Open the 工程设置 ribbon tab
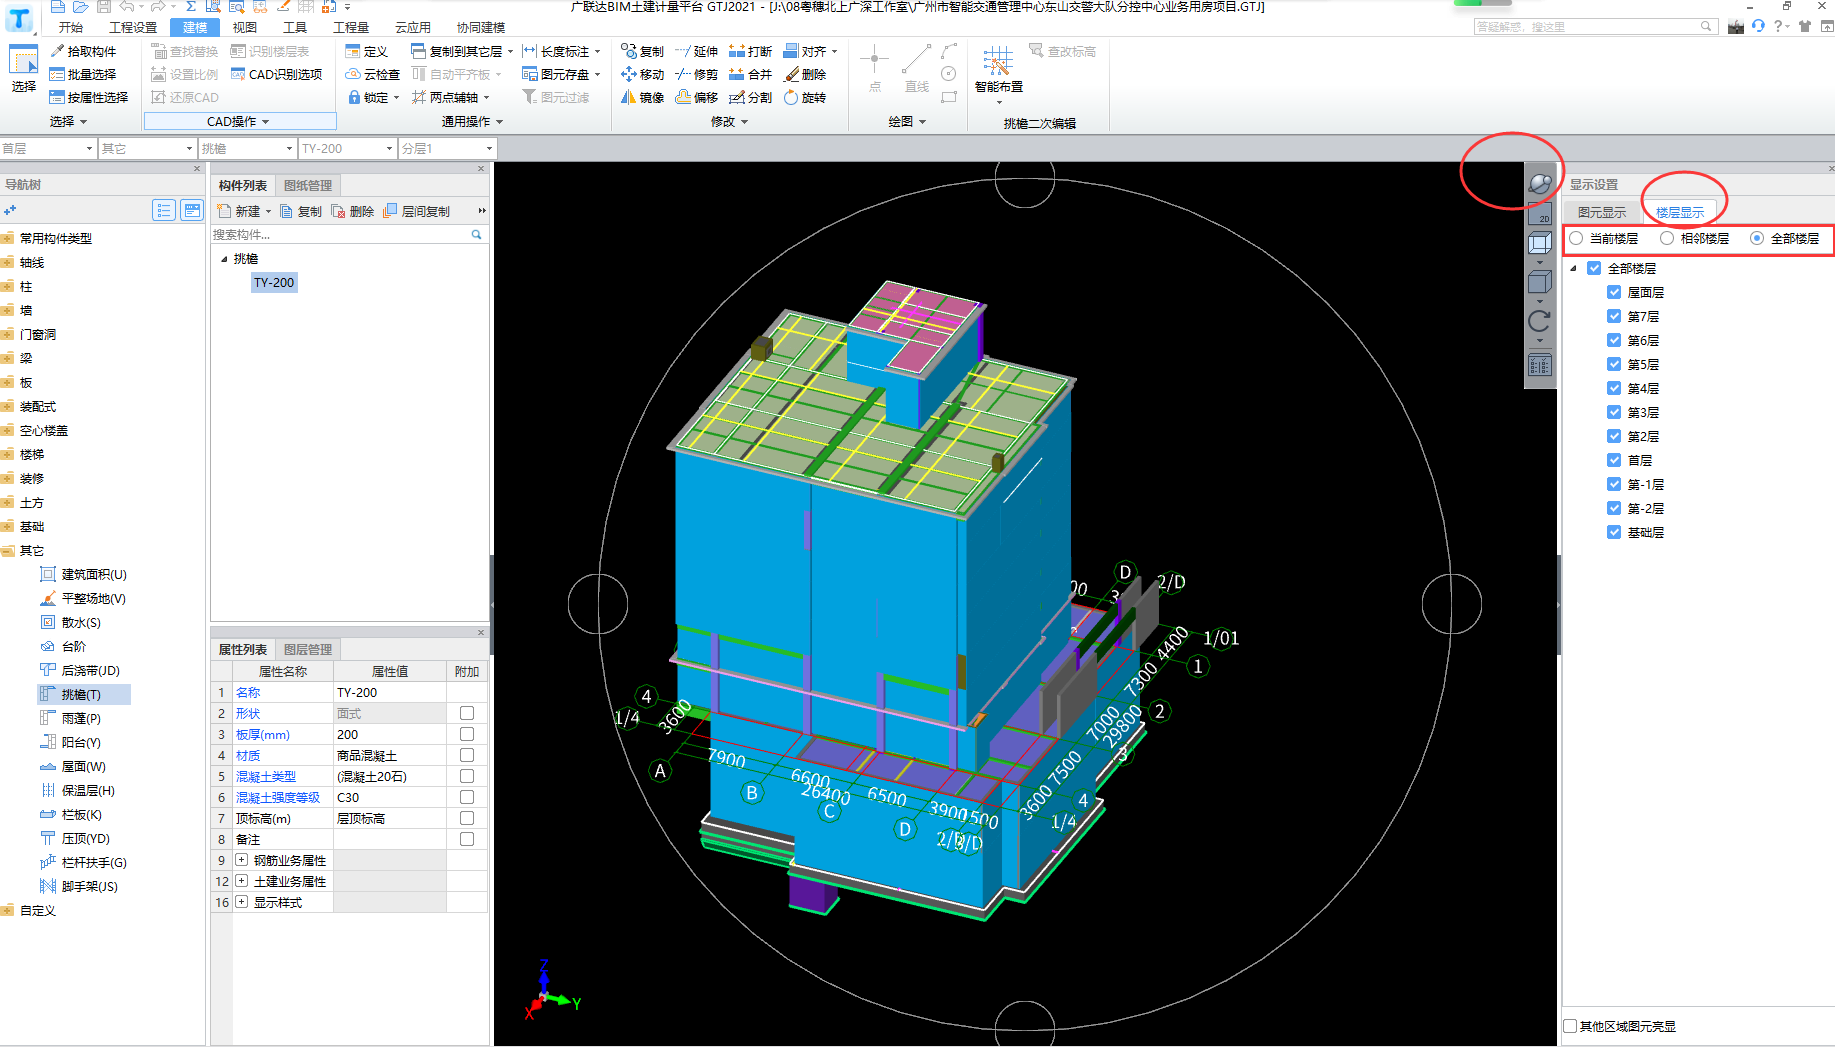Image resolution: width=1835 pixels, height=1047 pixels. tap(133, 27)
